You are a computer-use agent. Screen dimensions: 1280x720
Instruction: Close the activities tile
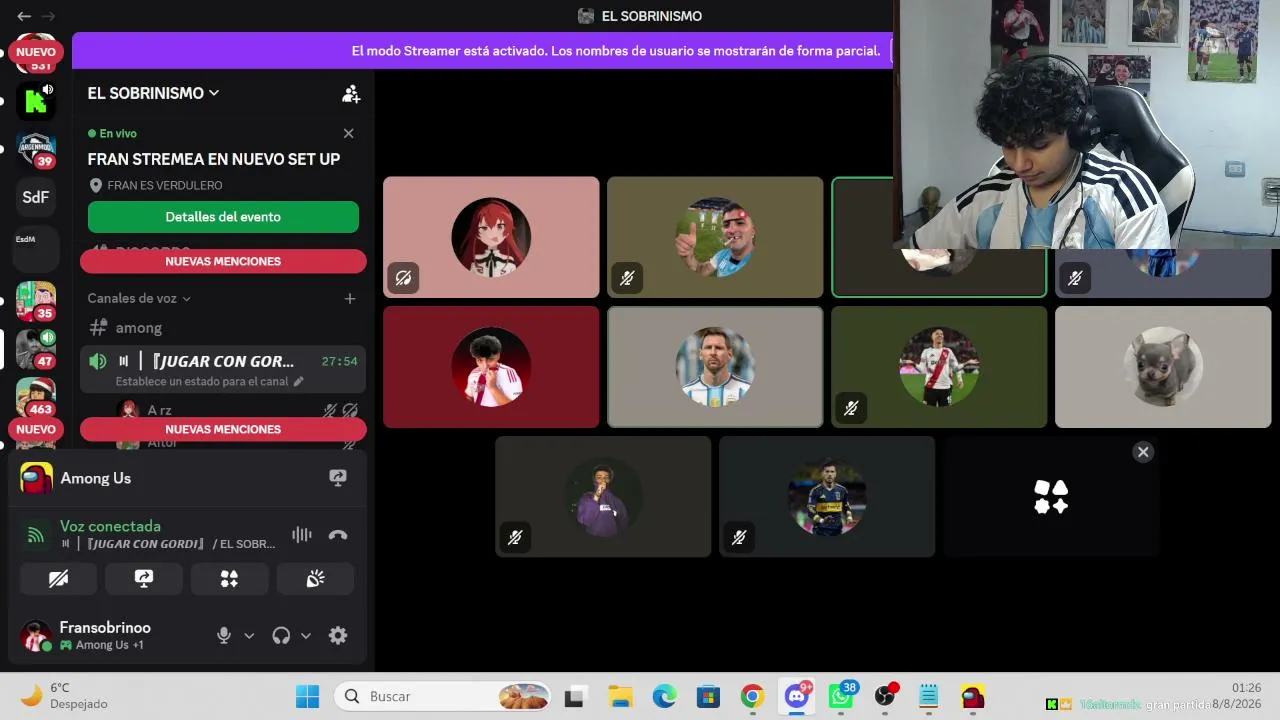[x=1143, y=452]
